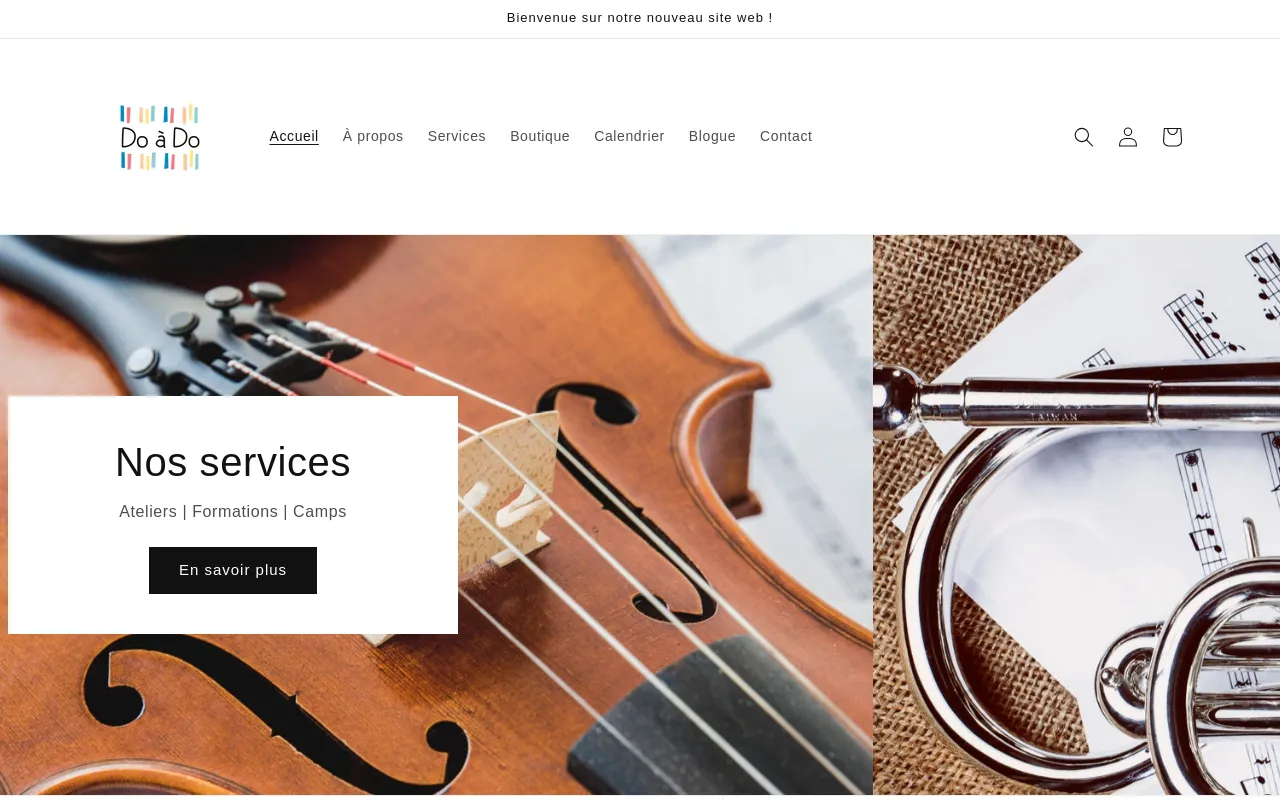The width and height of the screenshot is (1280, 800).
Task: Click the account login person icon
Action: 1127,137
